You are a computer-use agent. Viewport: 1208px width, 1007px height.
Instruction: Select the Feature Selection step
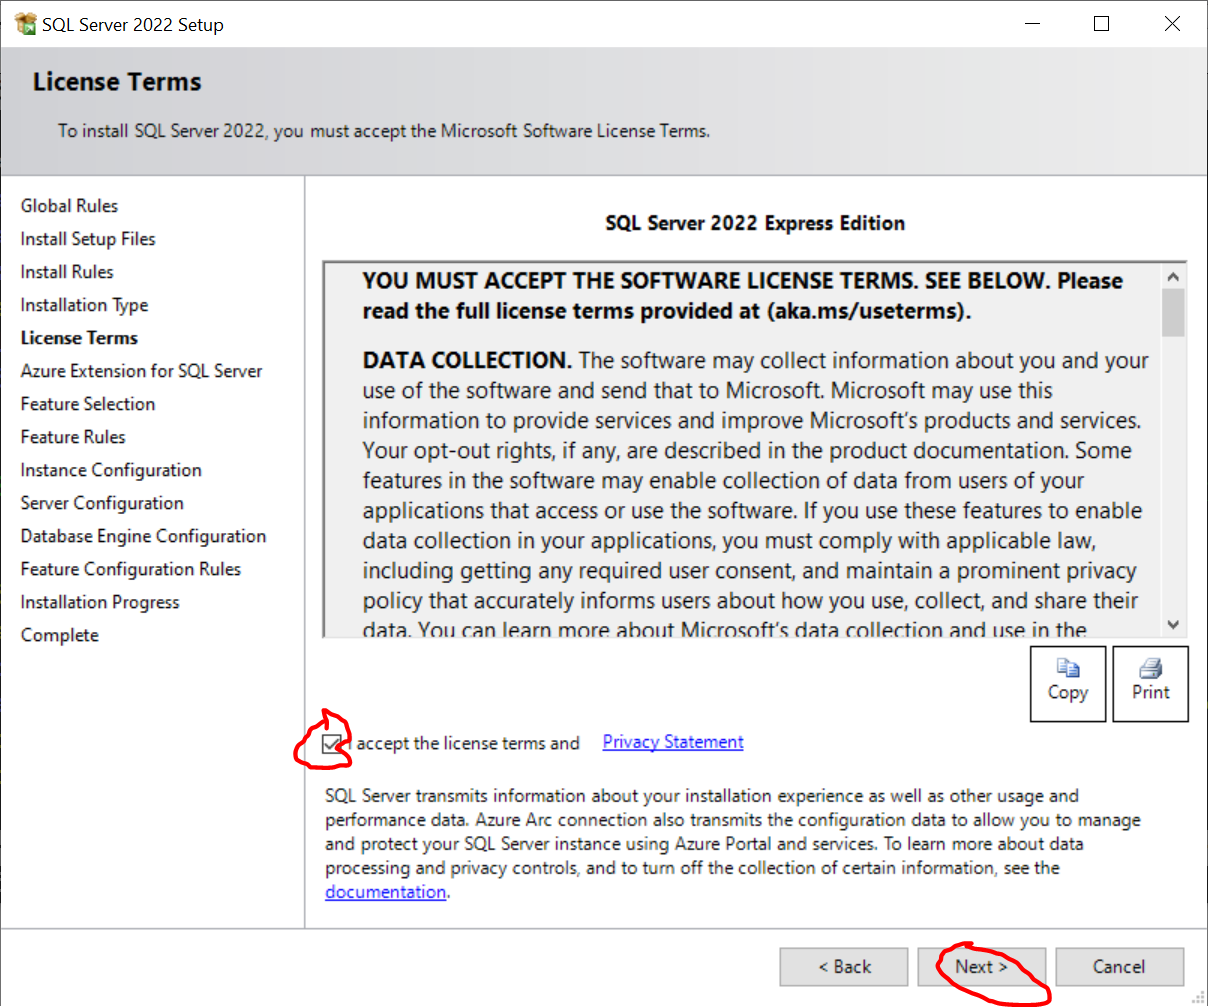88,404
